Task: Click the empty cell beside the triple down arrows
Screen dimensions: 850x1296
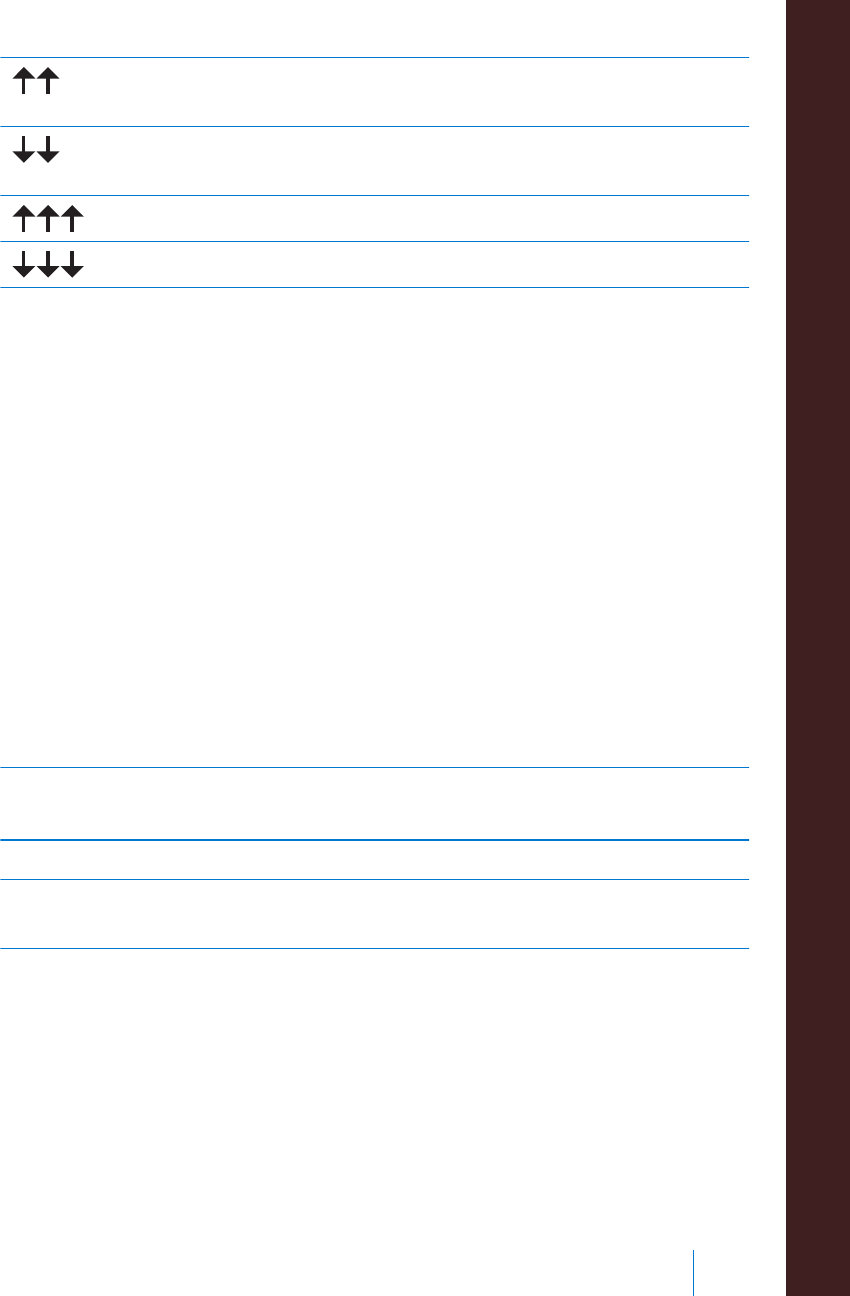Action: (x=420, y=265)
